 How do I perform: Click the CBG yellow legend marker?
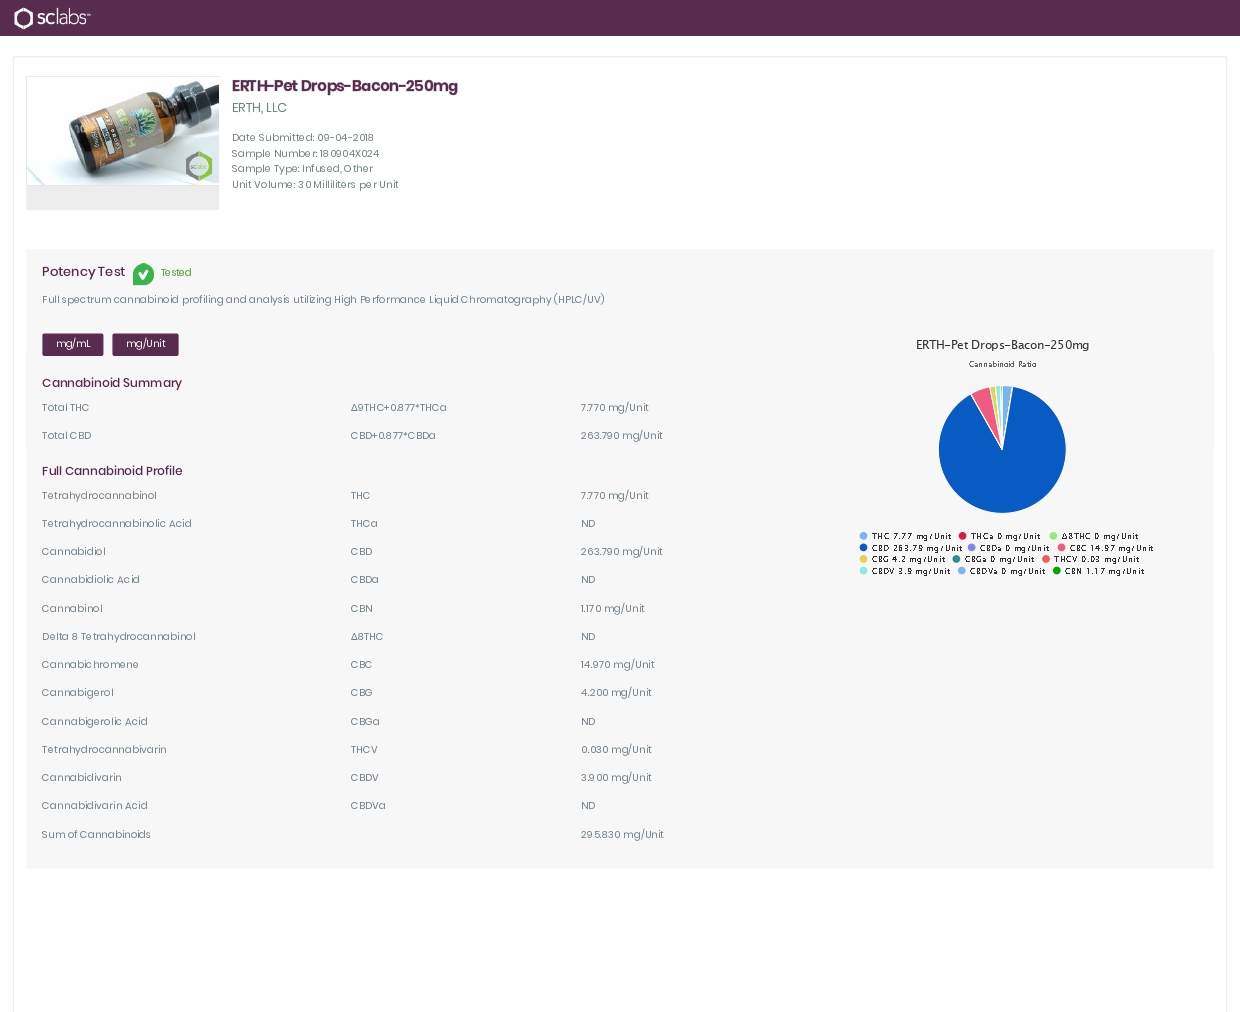pos(864,560)
